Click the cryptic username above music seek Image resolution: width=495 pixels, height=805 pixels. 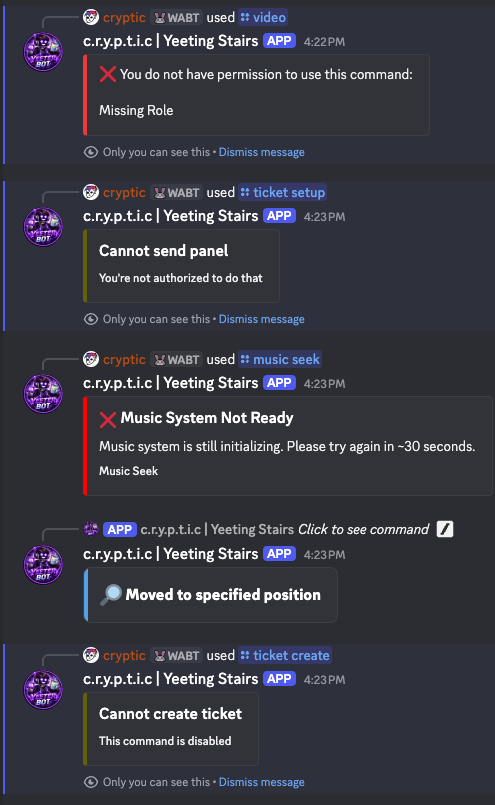coord(124,359)
